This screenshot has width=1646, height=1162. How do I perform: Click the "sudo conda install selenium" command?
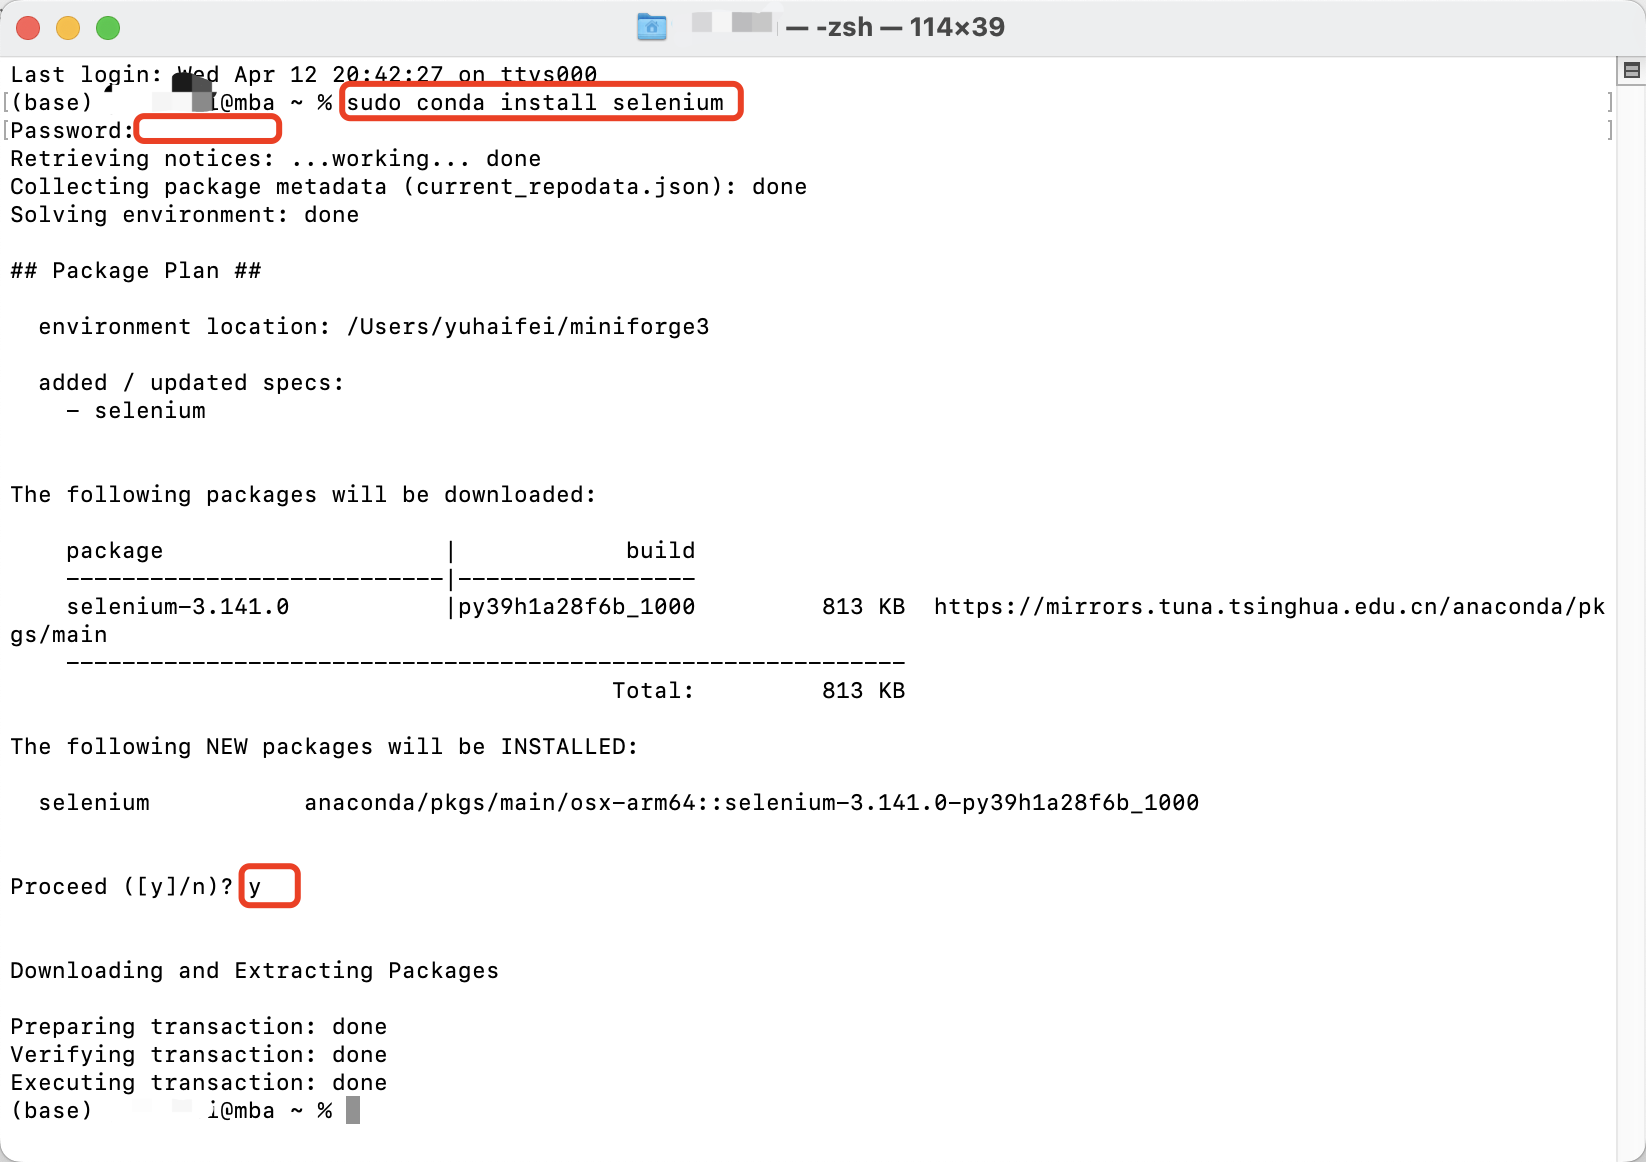coord(535,102)
